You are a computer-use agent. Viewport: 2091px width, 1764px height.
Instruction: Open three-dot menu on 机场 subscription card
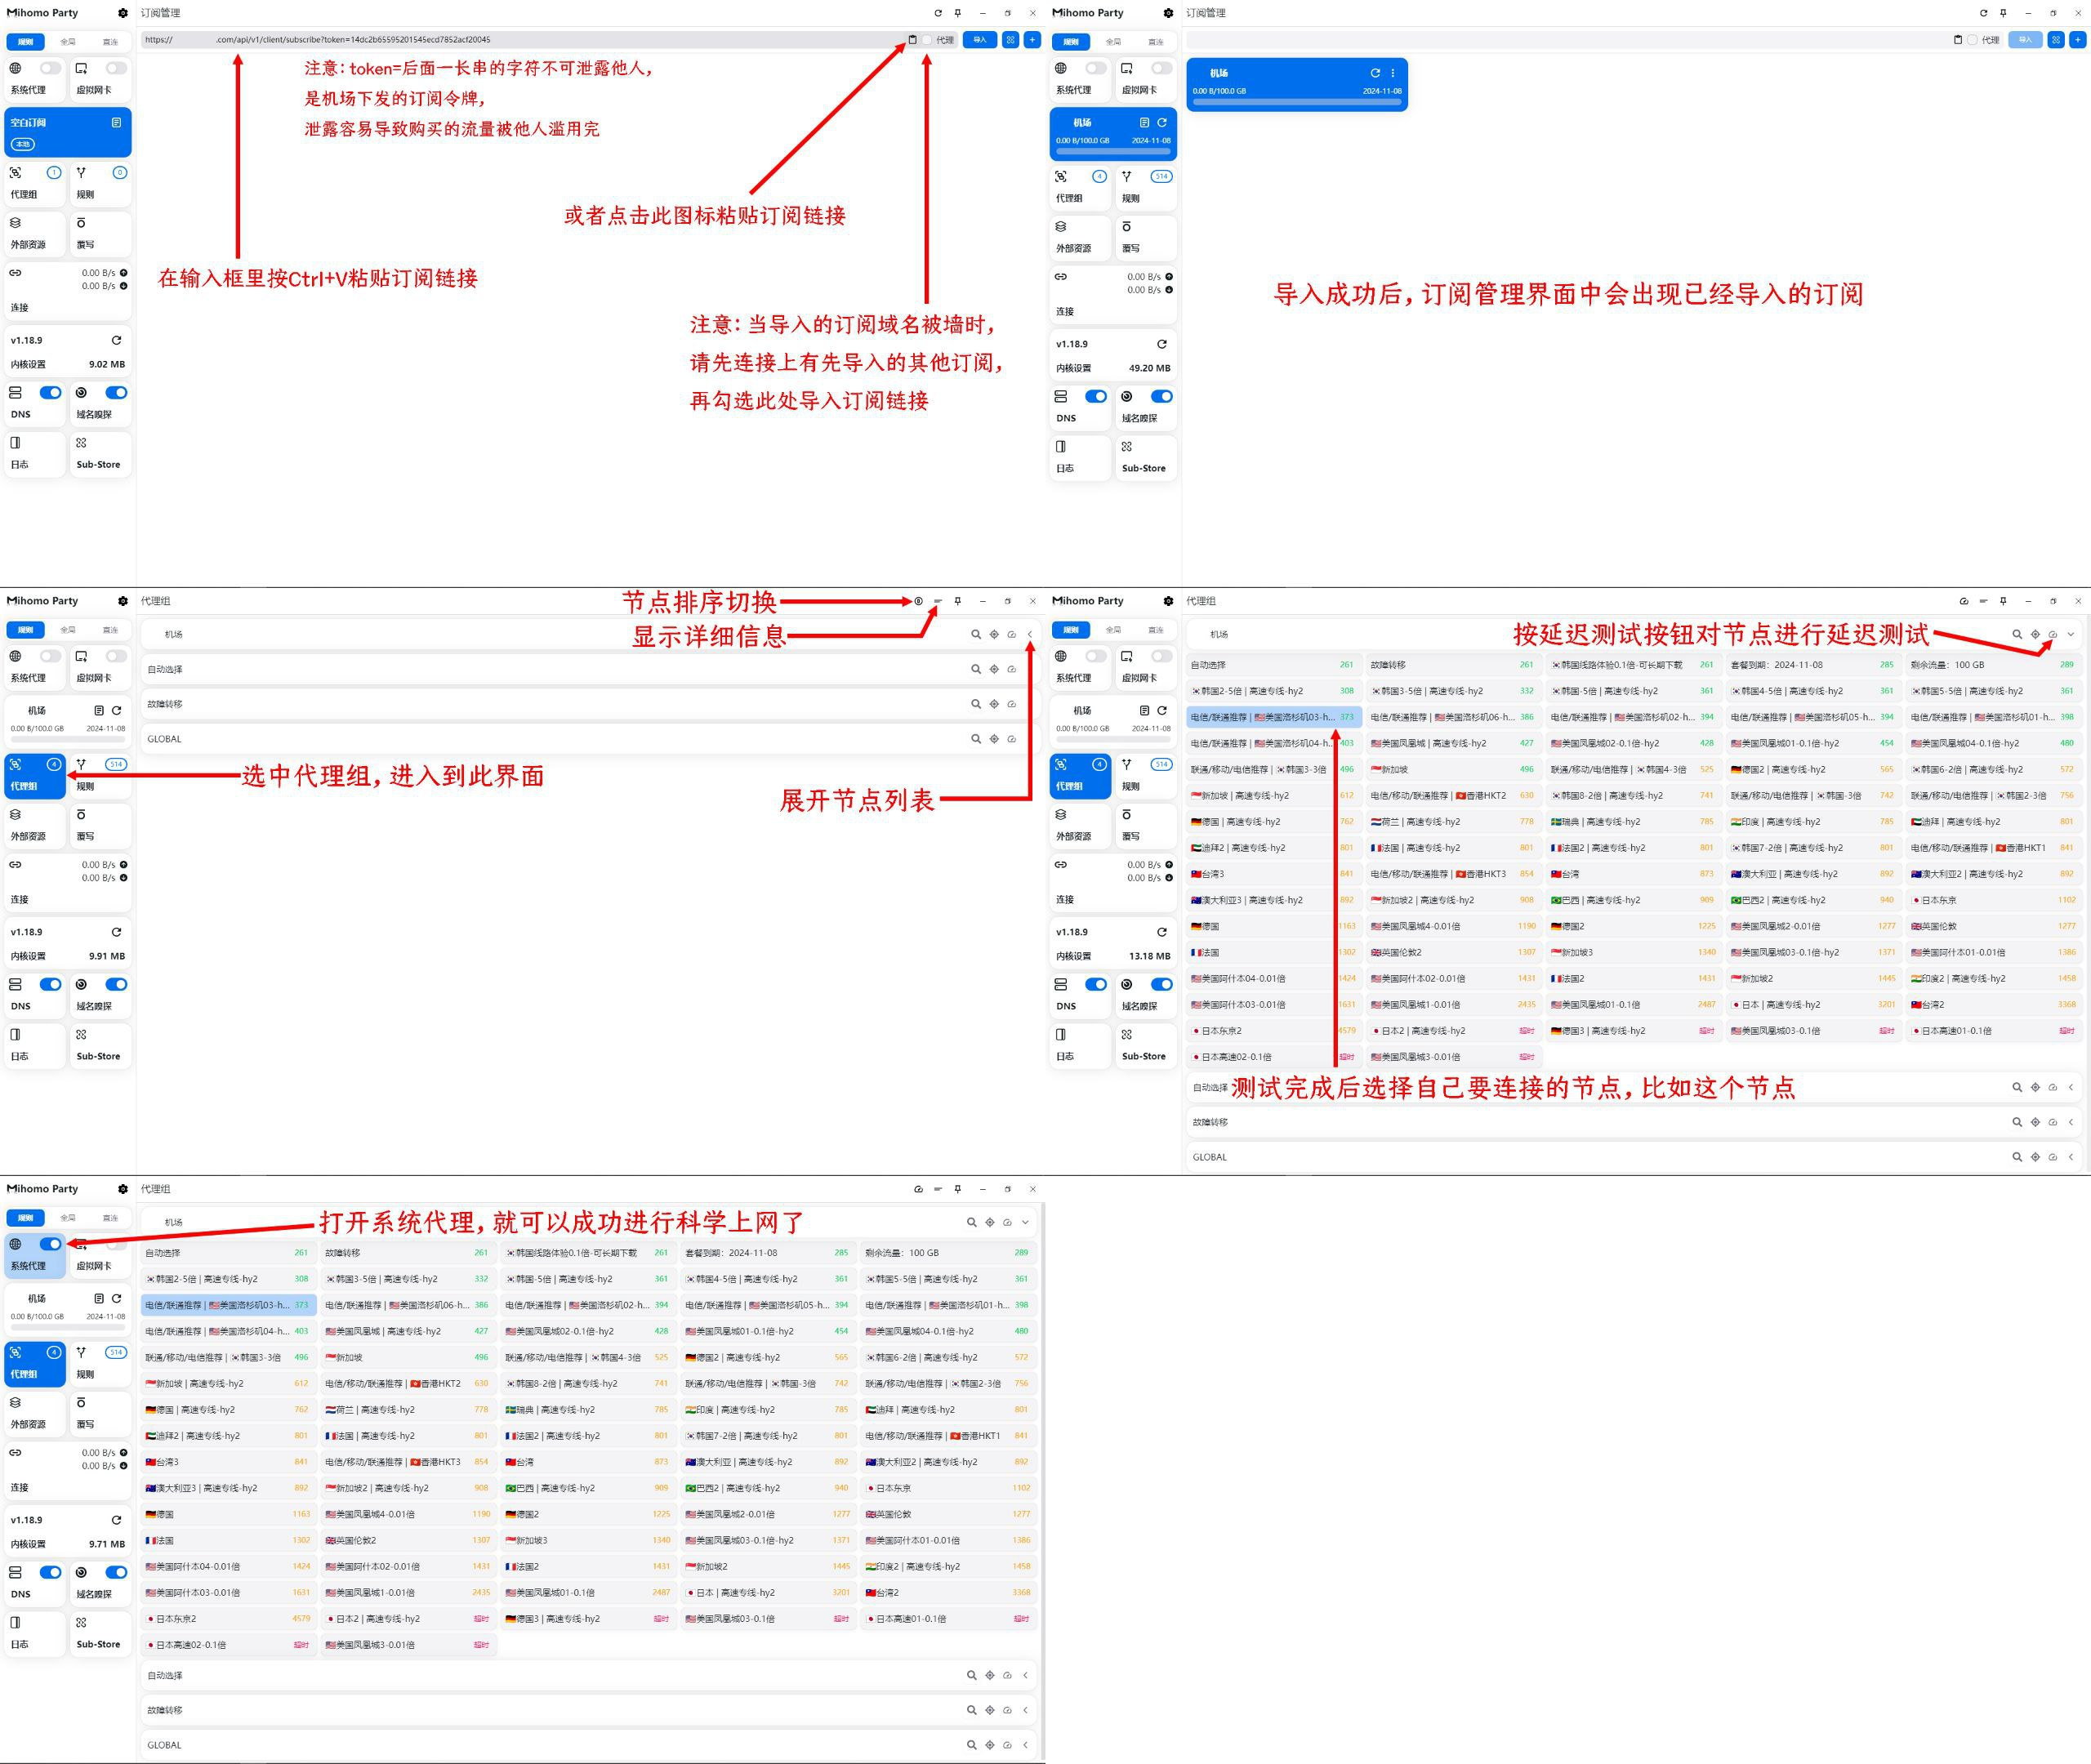[x=1392, y=73]
